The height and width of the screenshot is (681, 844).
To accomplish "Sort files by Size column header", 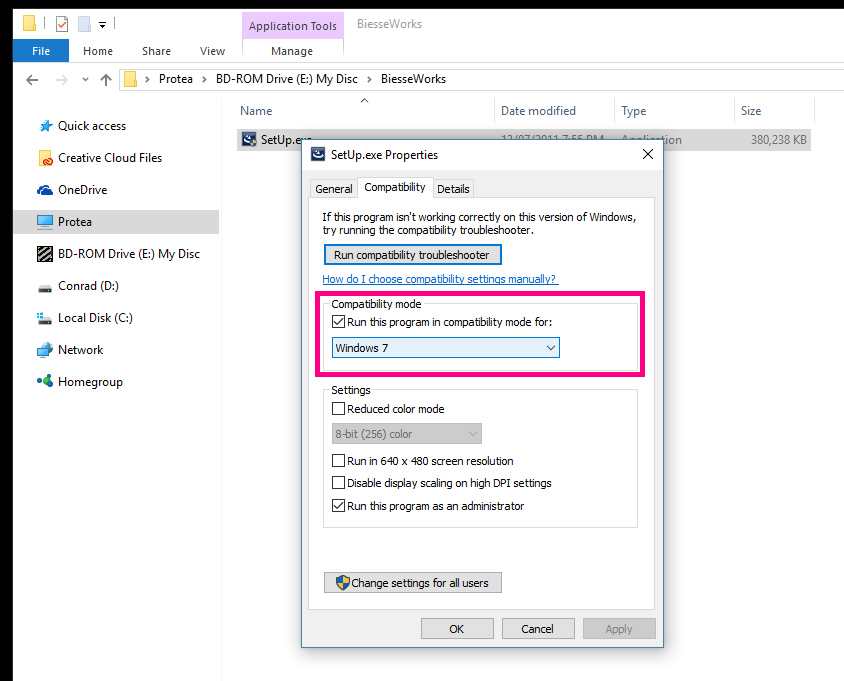I will (x=751, y=111).
